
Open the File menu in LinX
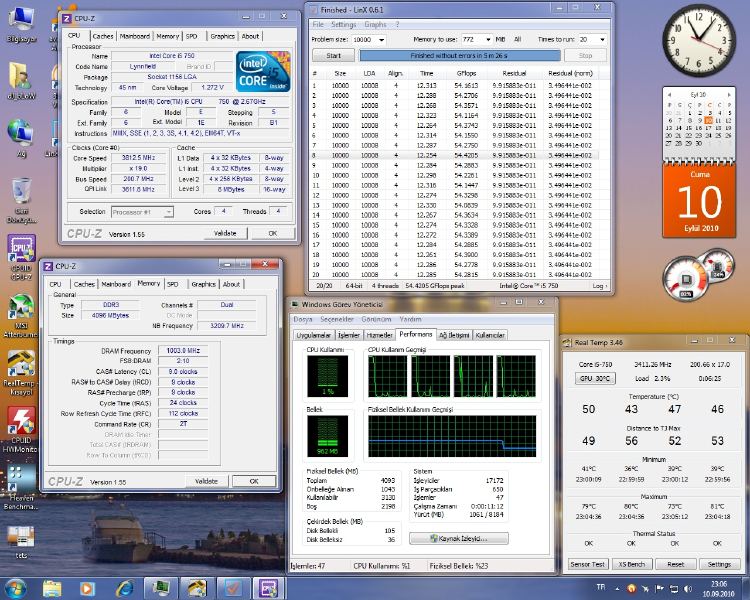coord(318,24)
